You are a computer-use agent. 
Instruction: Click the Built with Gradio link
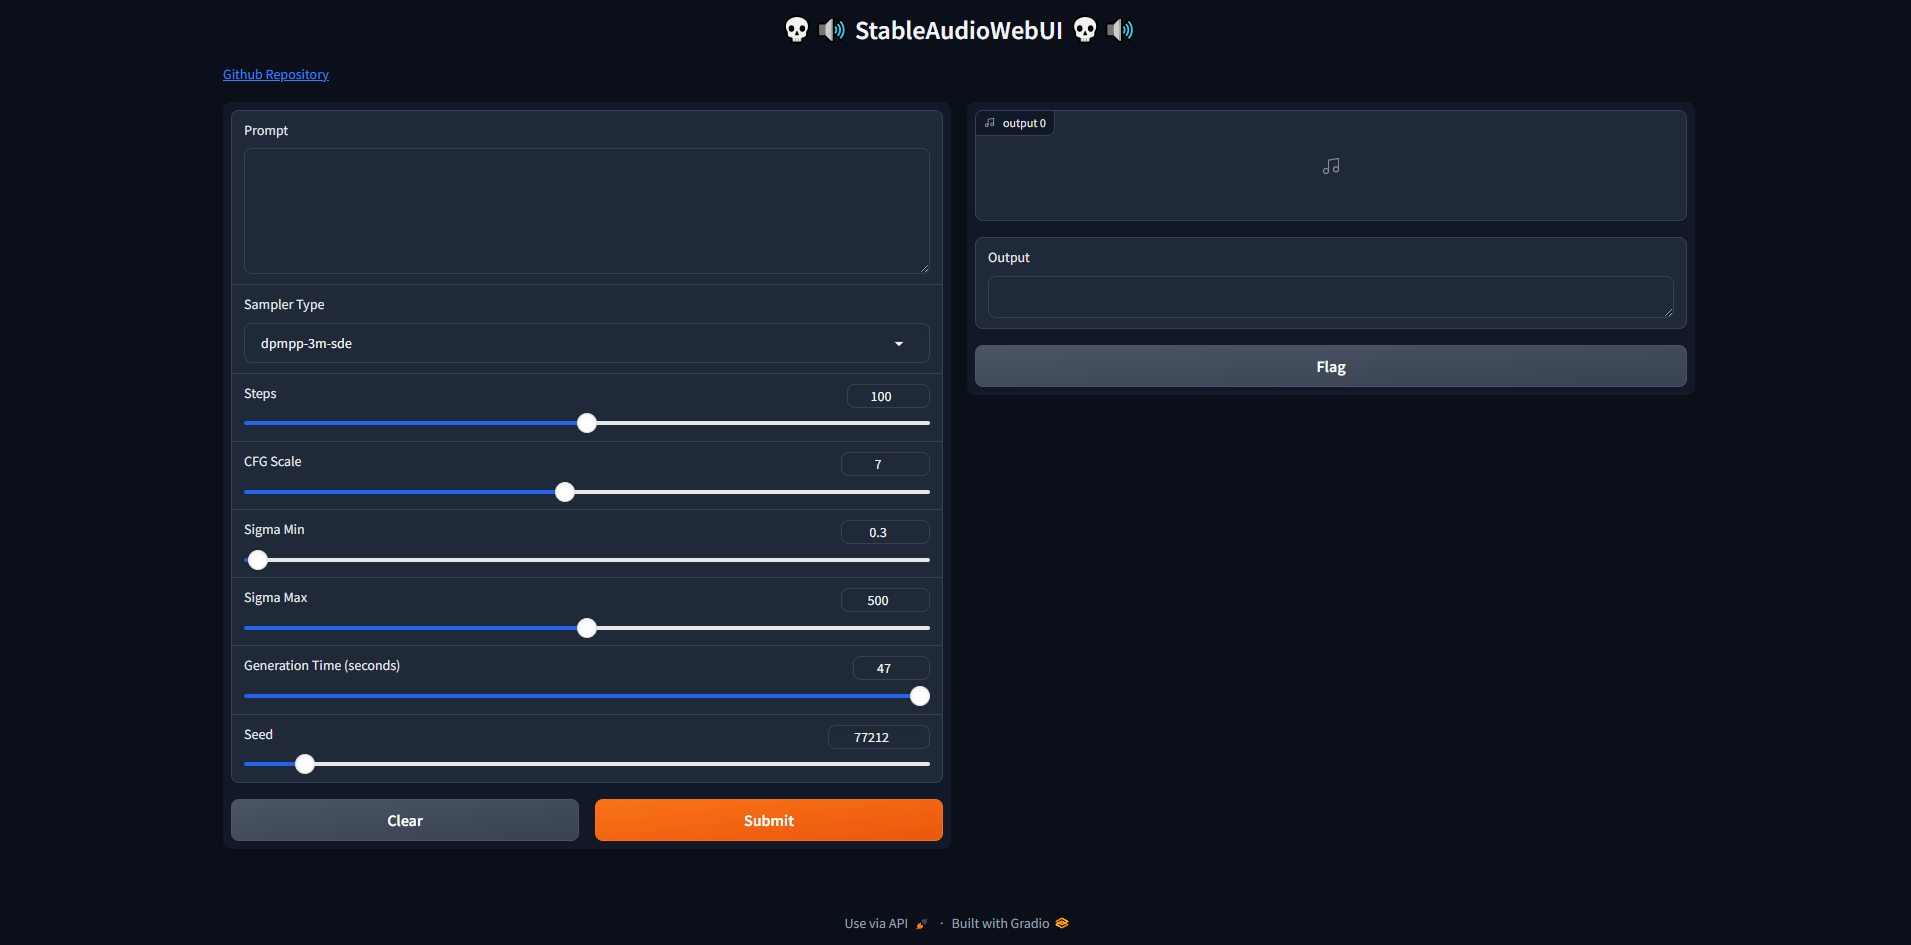click(1000, 924)
